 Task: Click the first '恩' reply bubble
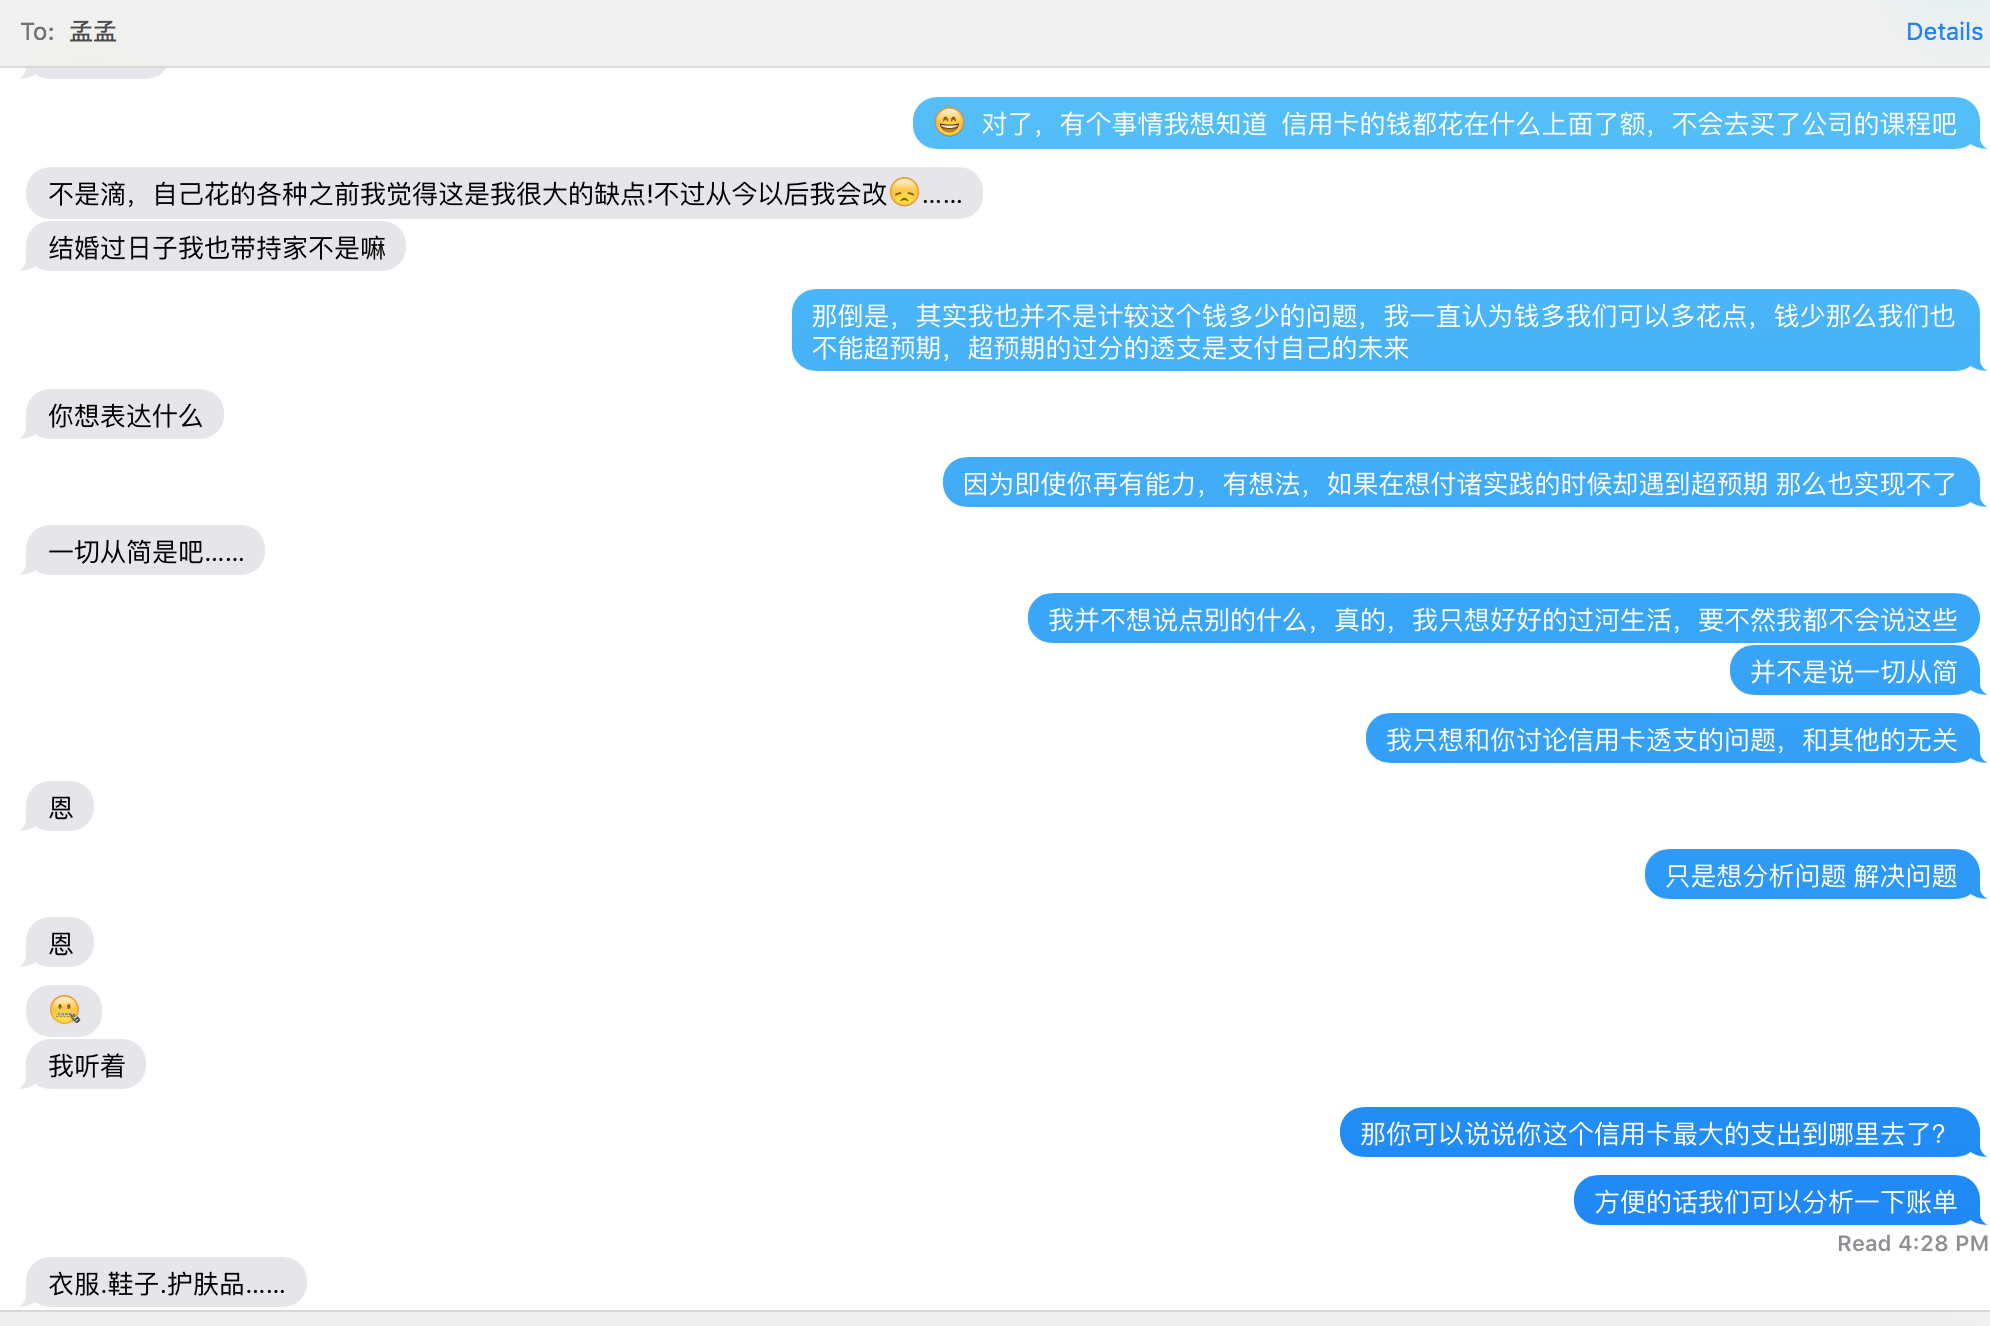[x=61, y=807]
